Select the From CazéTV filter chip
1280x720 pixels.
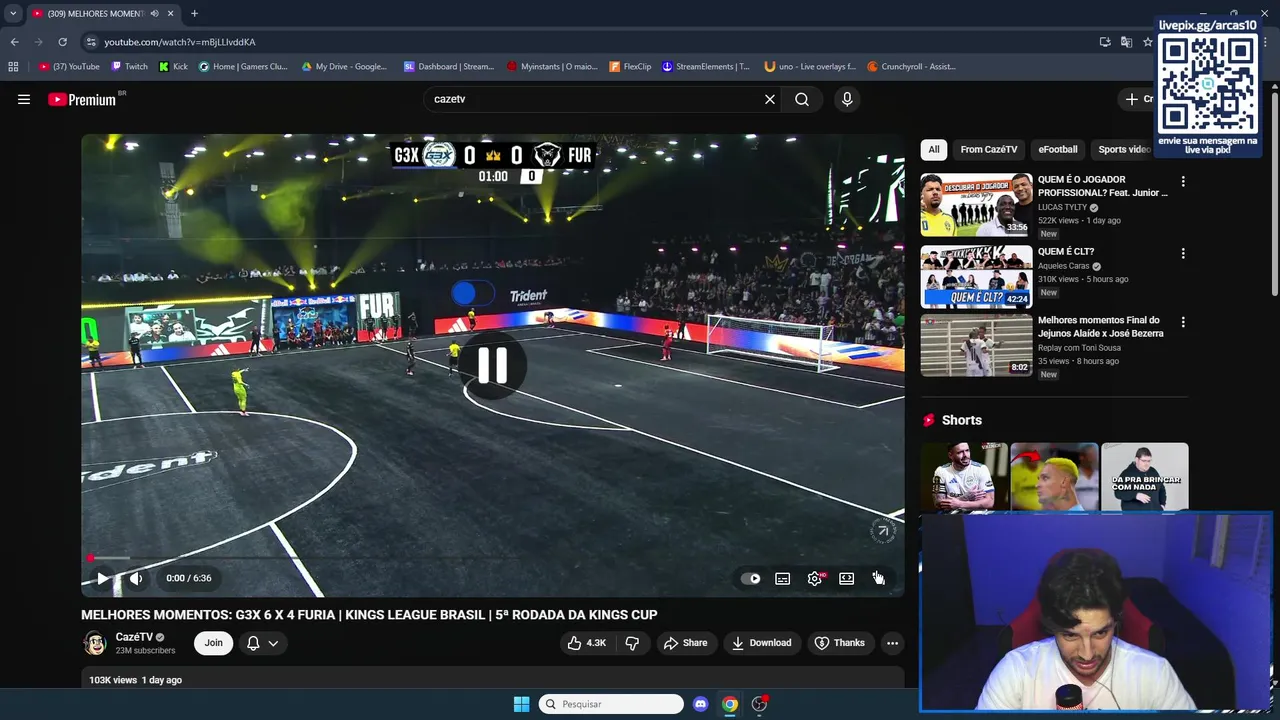[x=989, y=149]
